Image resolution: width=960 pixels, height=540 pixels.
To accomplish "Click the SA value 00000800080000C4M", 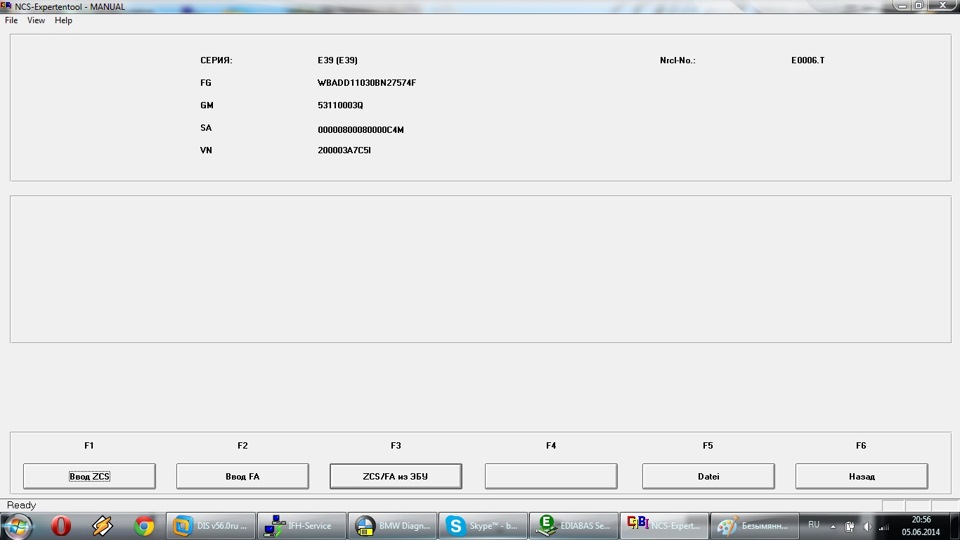I will click(361, 130).
